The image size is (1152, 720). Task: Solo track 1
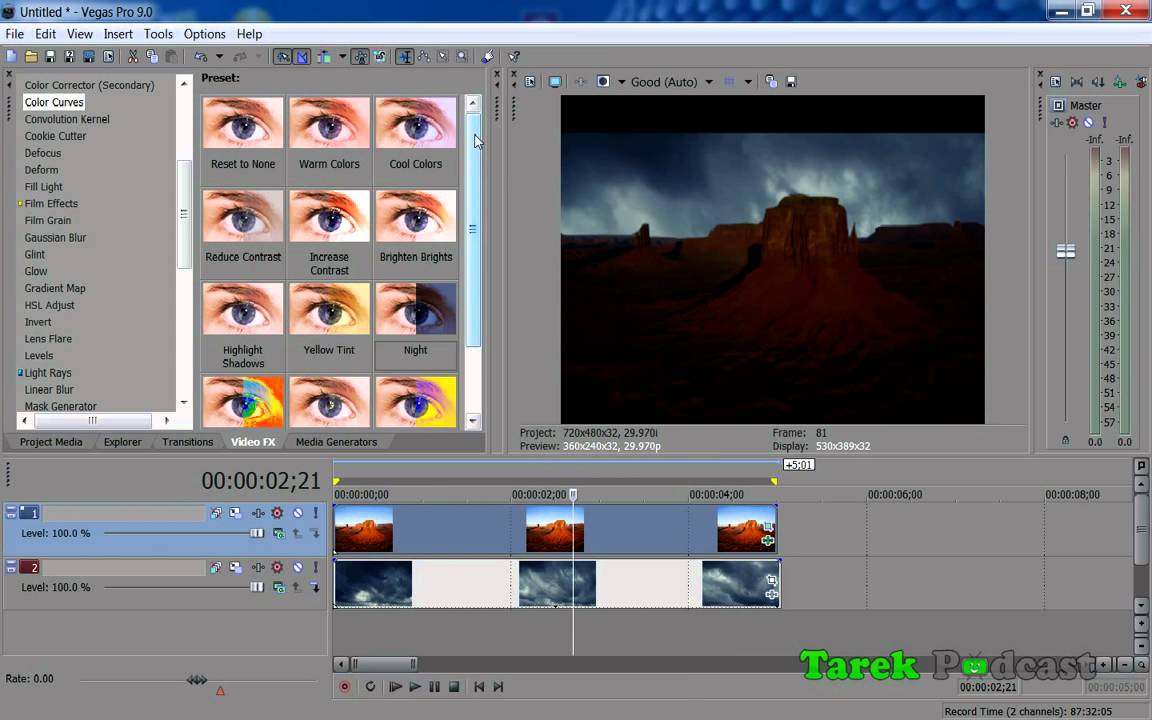click(x=316, y=514)
